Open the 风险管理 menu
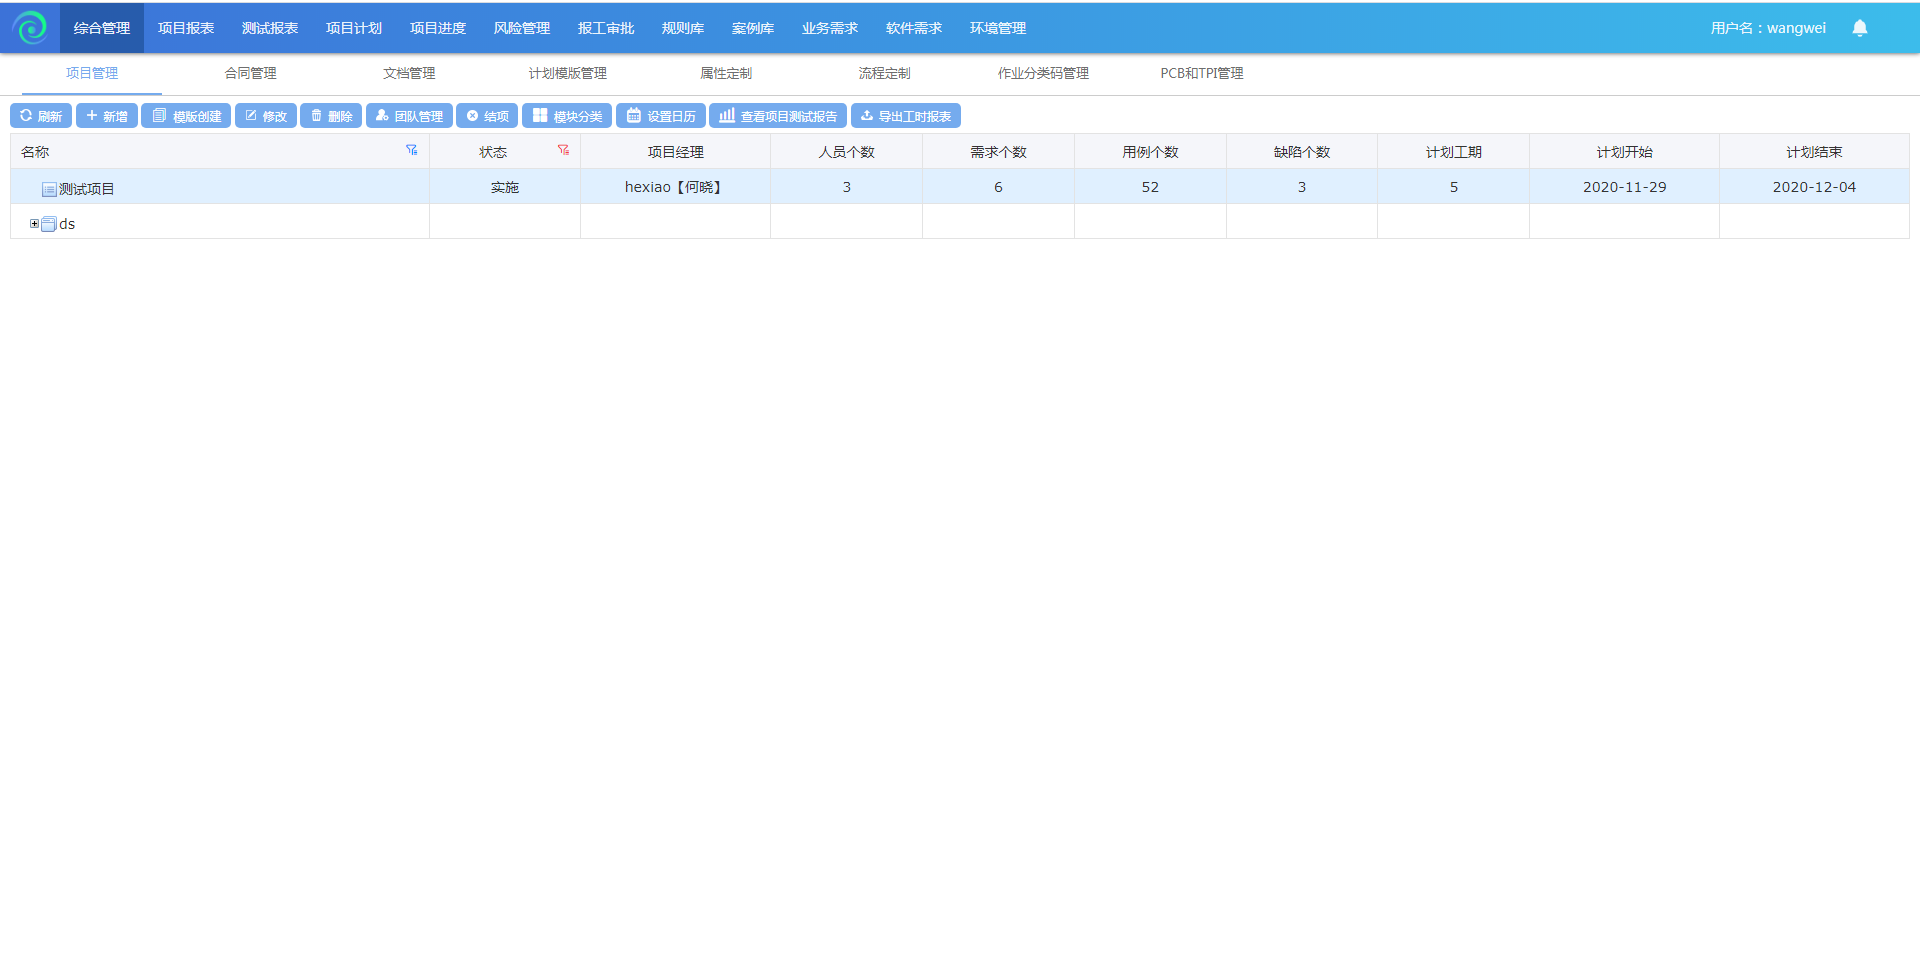Screen dimensions: 1920x970 tap(521, 28)
